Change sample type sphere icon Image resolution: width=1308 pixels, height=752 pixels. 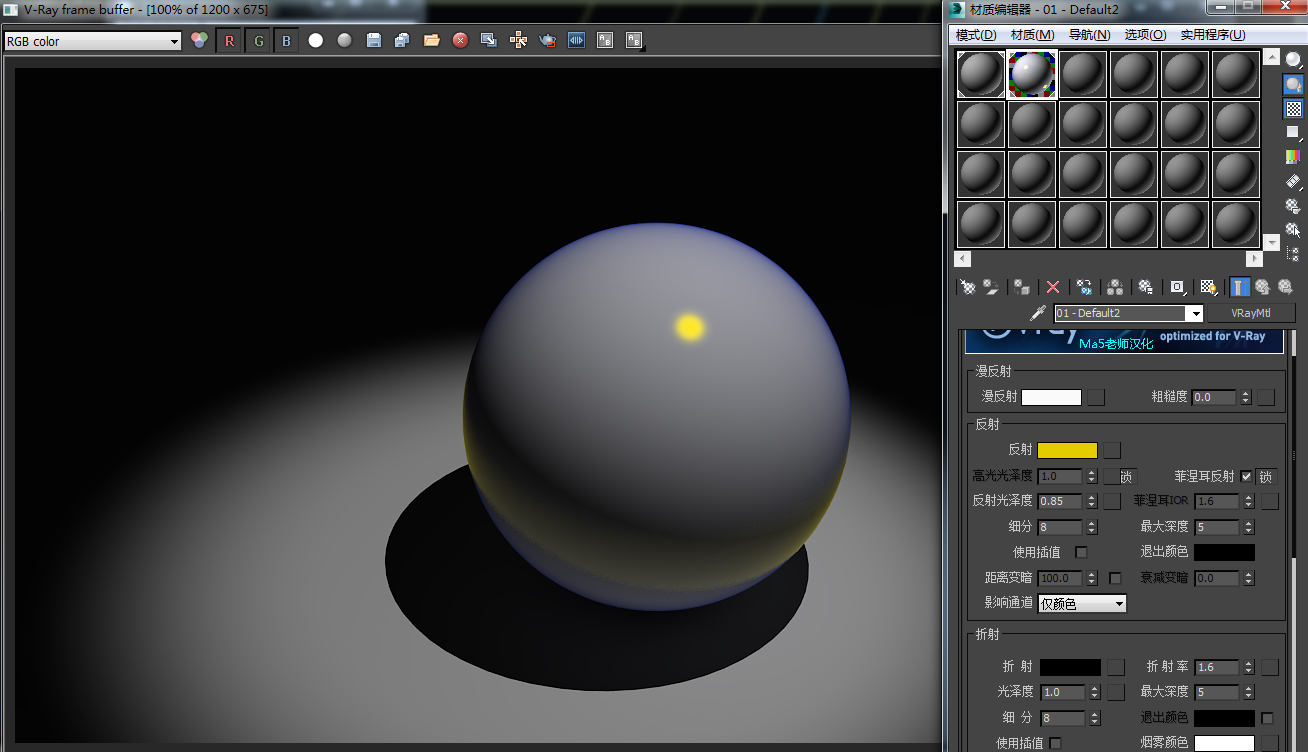(1293, 60)
